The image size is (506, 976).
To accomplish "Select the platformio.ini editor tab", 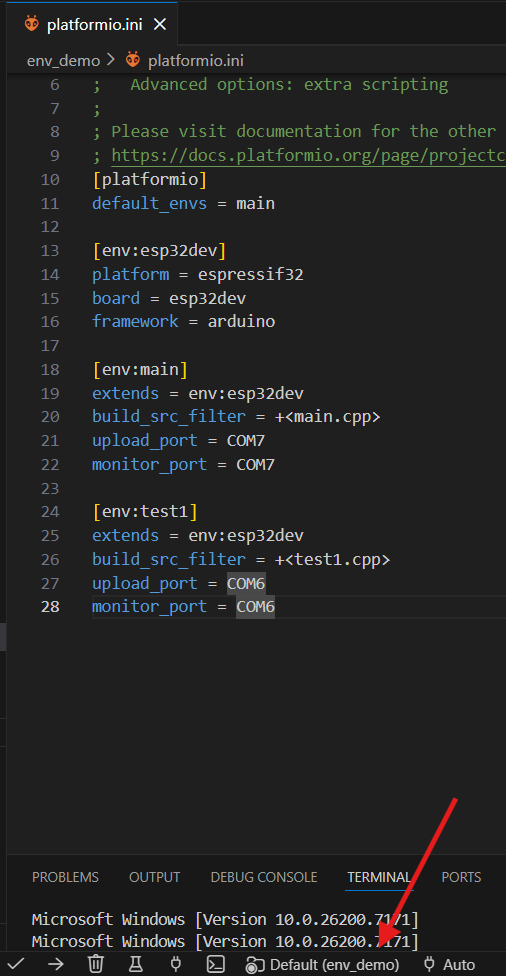I will tap(91, 24).
